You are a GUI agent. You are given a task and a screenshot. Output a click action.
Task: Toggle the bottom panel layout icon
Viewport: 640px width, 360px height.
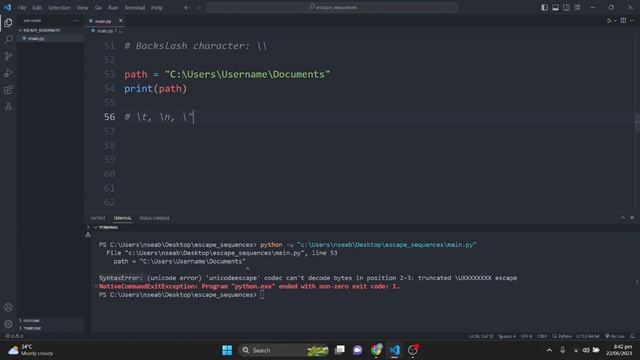coord(556,7)
